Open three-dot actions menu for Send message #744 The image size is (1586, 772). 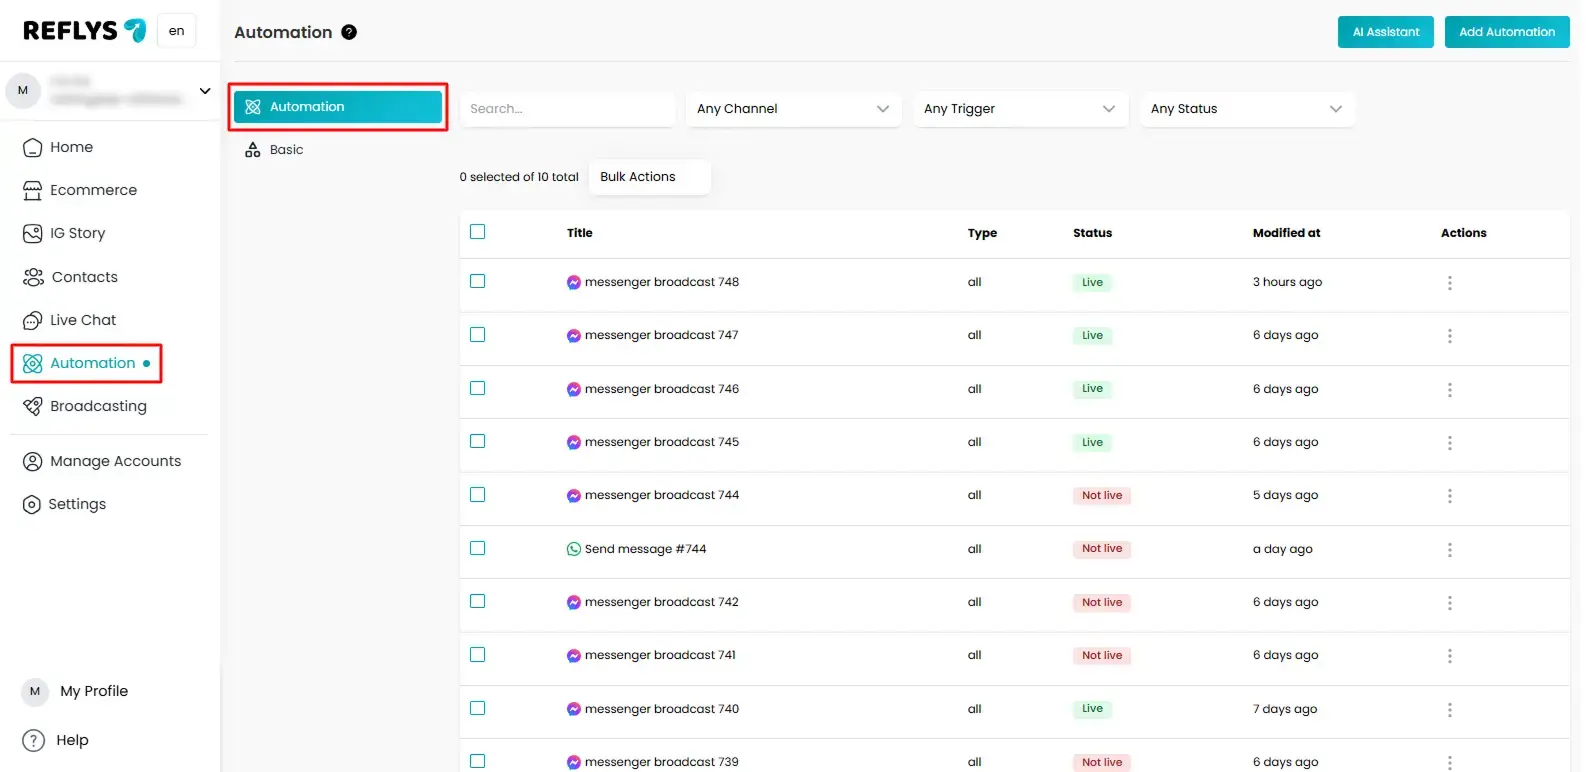click(x=1449, y=550)
